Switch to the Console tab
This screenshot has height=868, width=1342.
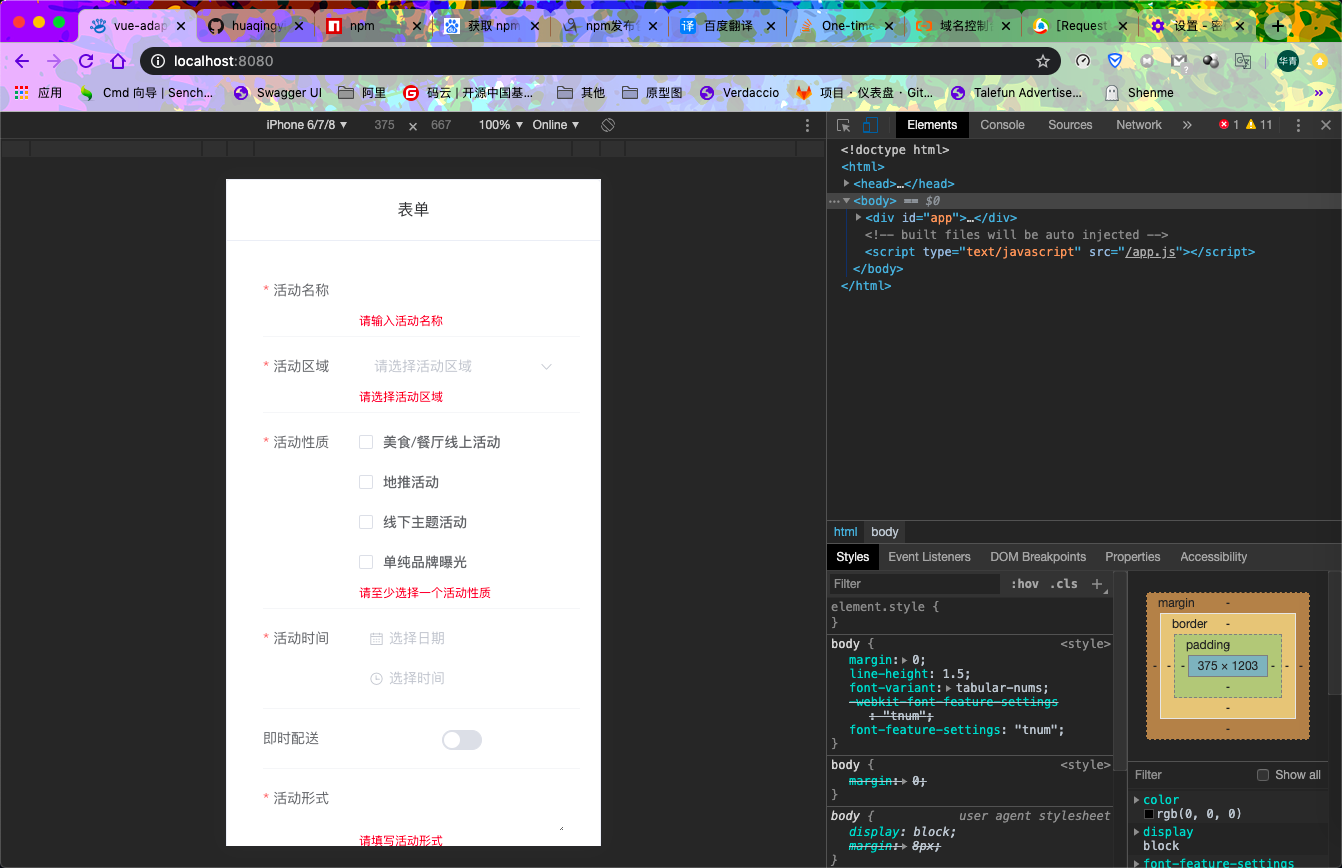tap(1002, 125)
